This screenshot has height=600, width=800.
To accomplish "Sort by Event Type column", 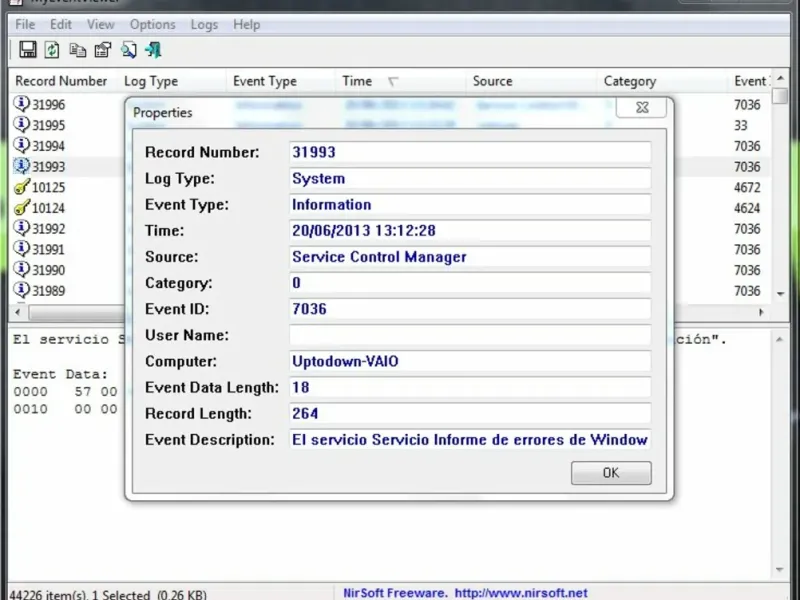I will click(x=281, y=81).
